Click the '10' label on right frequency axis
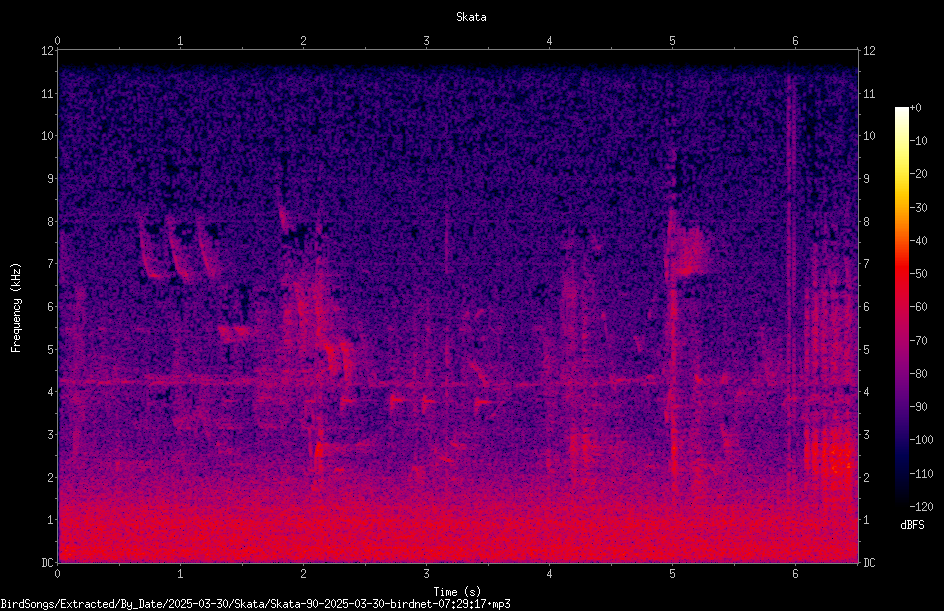This screenshot has width=944, height=611. pos(869,136)
